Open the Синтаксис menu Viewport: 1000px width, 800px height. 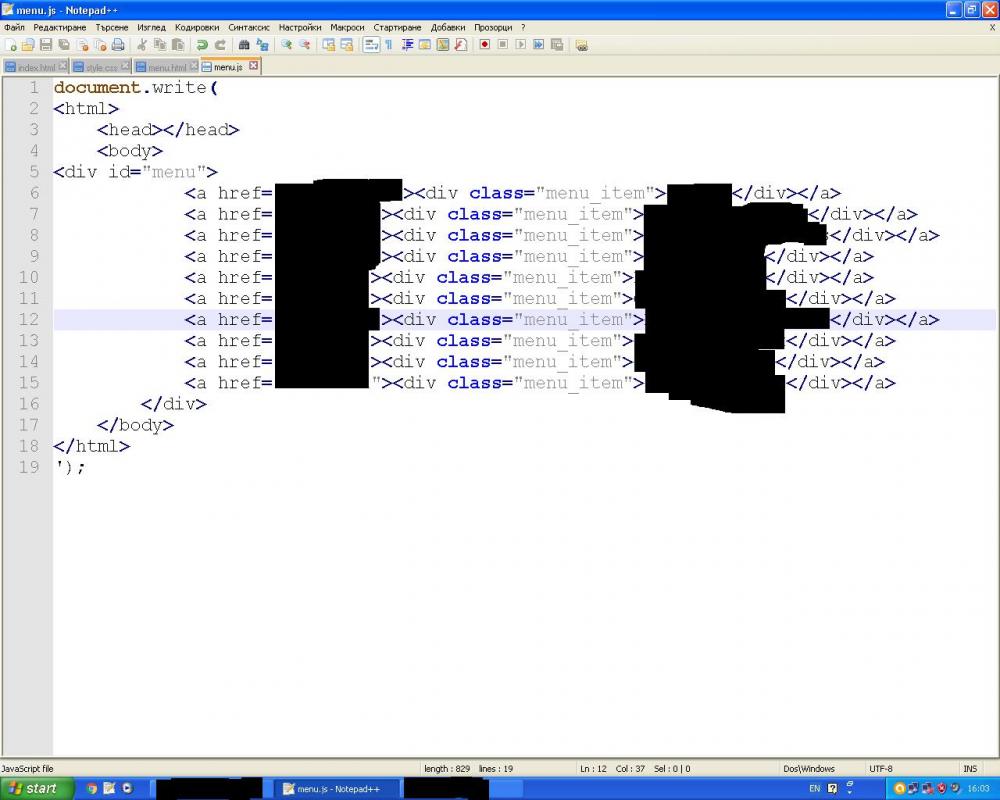249,27
